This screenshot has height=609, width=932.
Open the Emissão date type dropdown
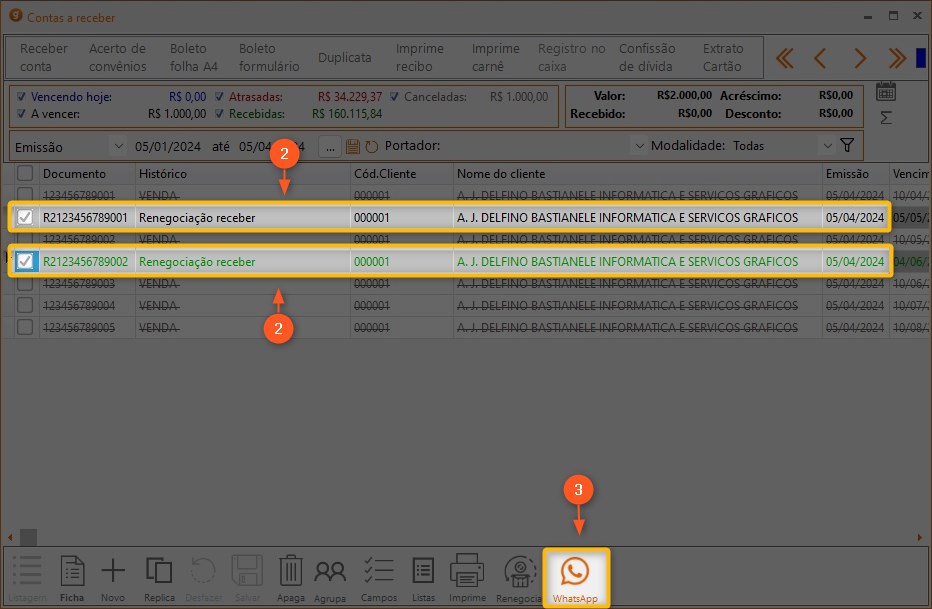tap(119, 146)
